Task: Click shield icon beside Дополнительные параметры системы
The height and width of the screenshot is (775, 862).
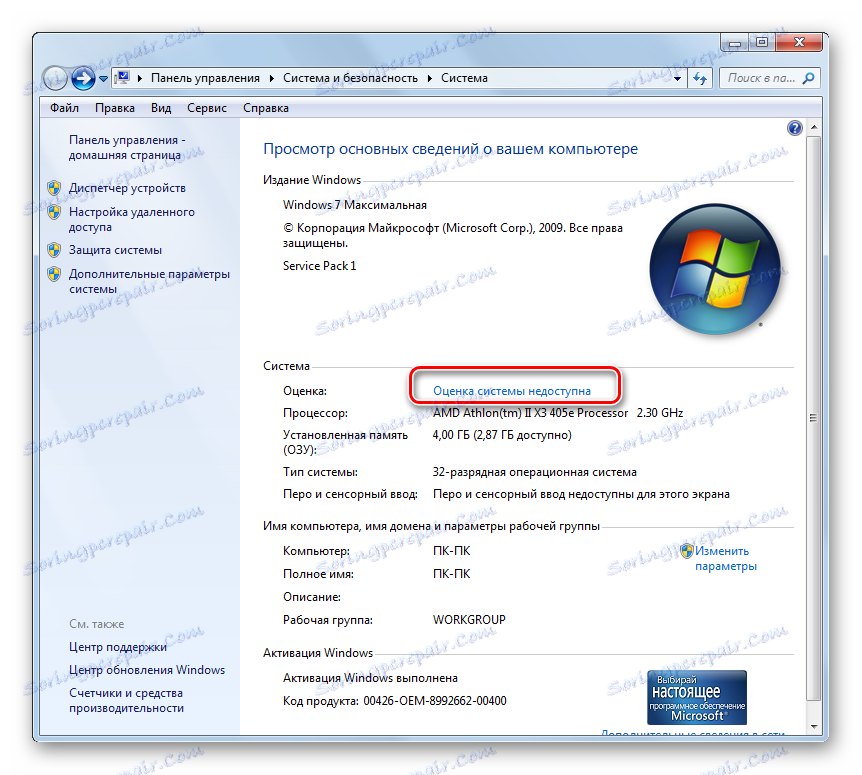Action: pos(54,274)
